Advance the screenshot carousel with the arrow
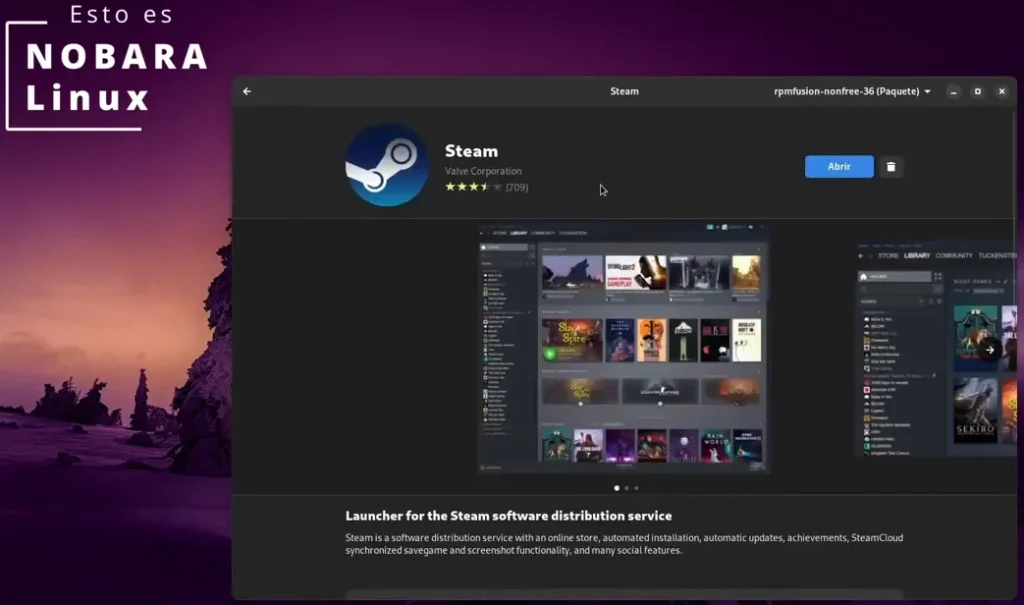The width and height of the screenshot is (1024, 605). 990,350
